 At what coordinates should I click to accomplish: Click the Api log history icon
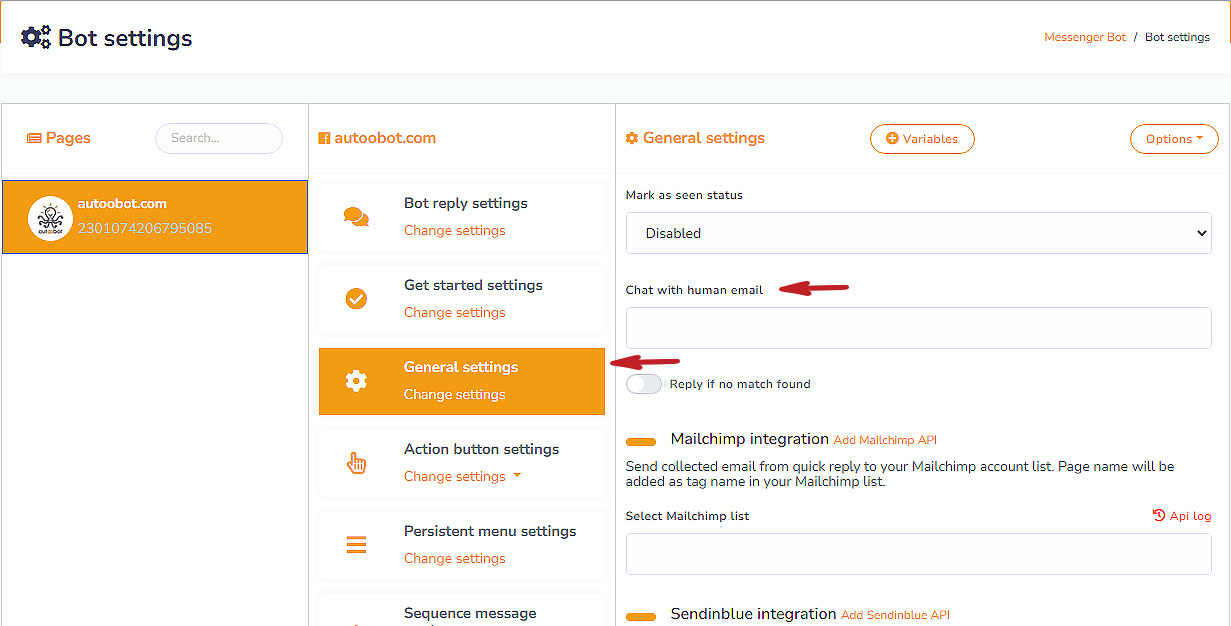(1159, 516)
